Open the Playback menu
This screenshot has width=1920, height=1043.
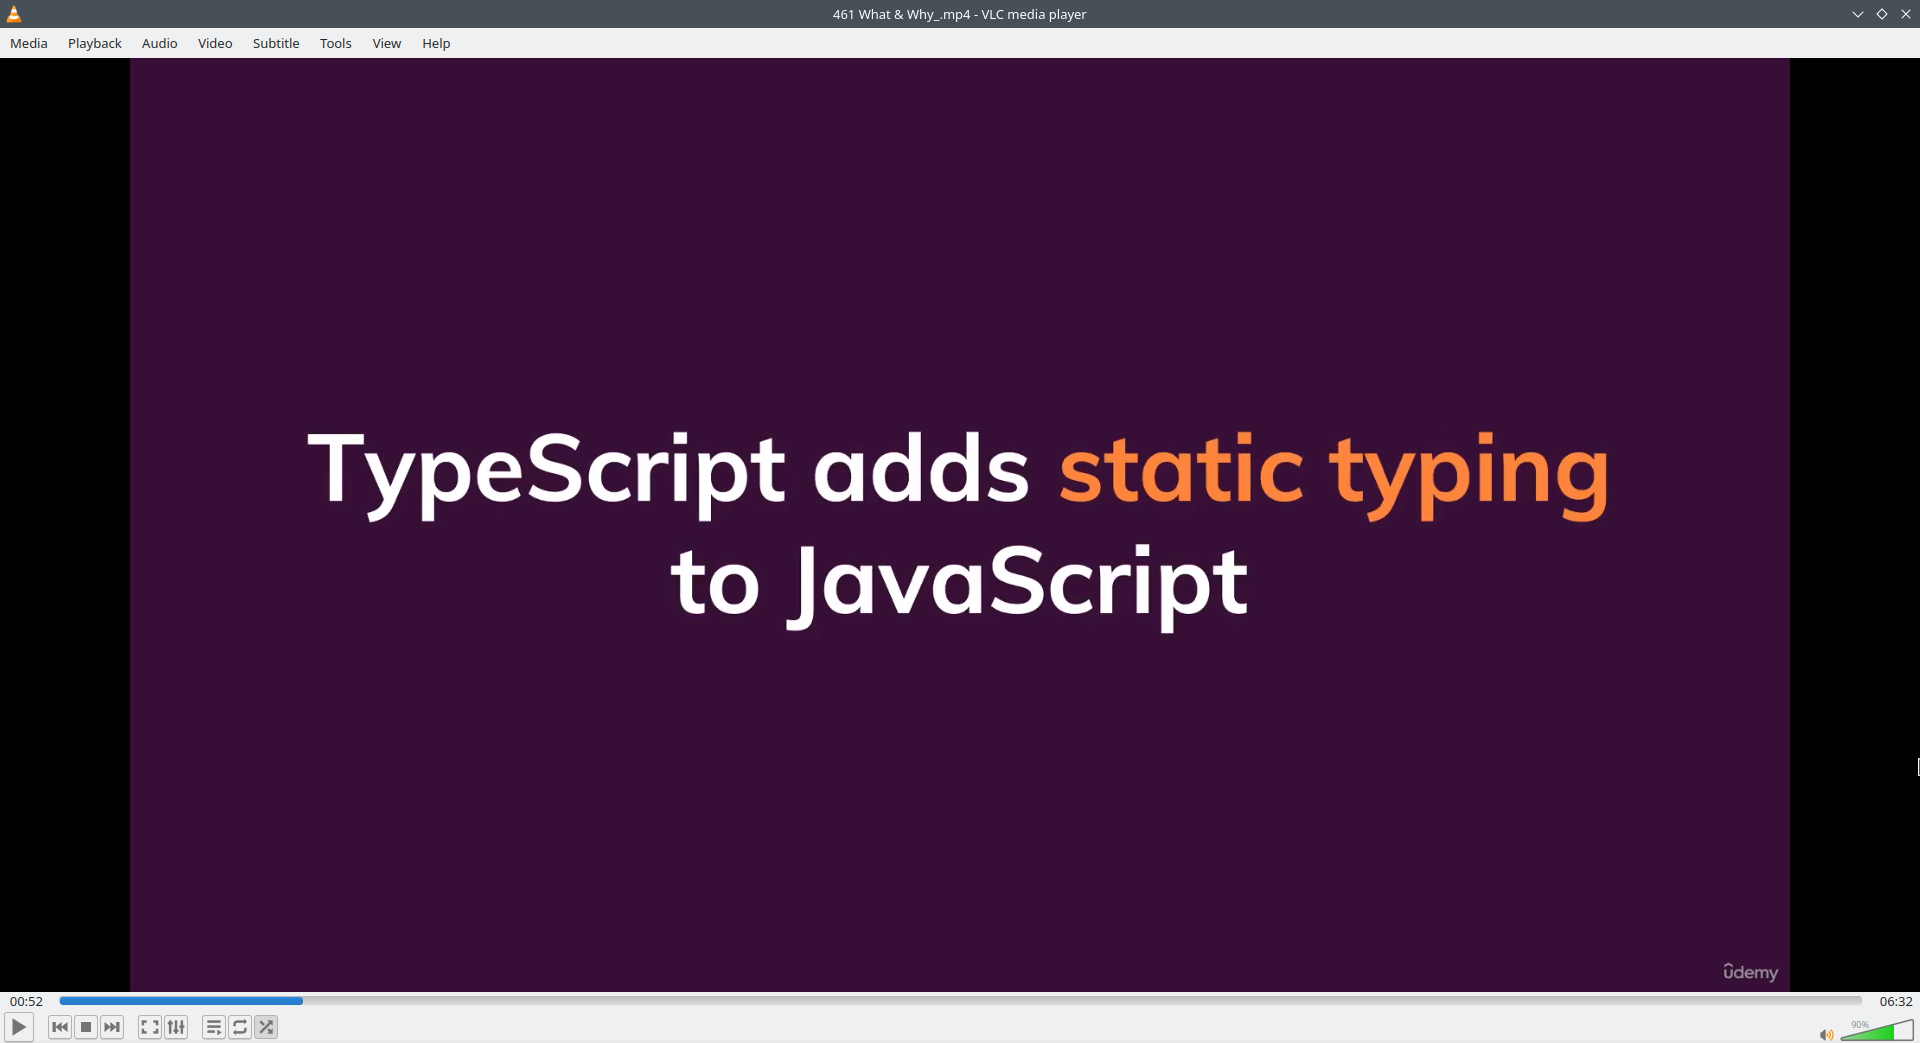tap(94, 43)
